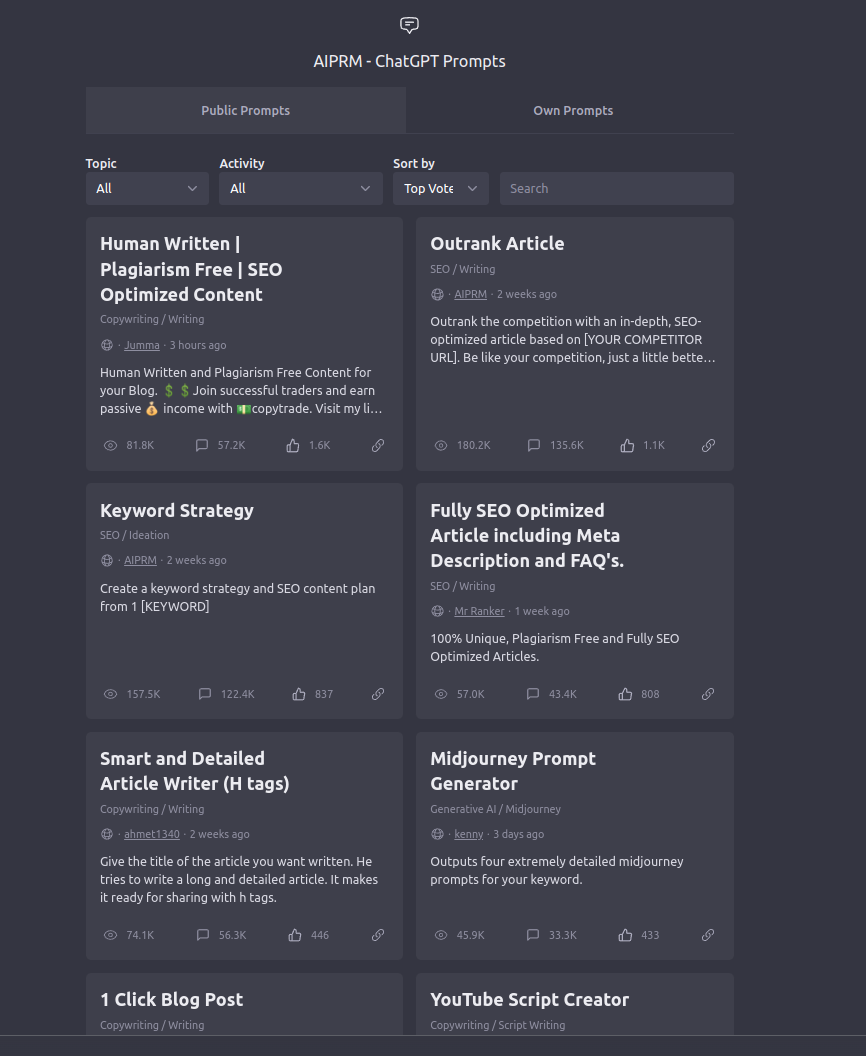Click the comments icon on Midjourney Prompt Generator
This screenshot has height=1056, width=866.
pos(533,935)
